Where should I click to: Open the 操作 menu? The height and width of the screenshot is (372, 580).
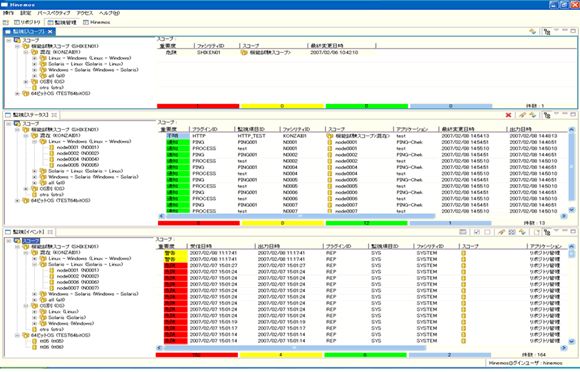point(8,13)
